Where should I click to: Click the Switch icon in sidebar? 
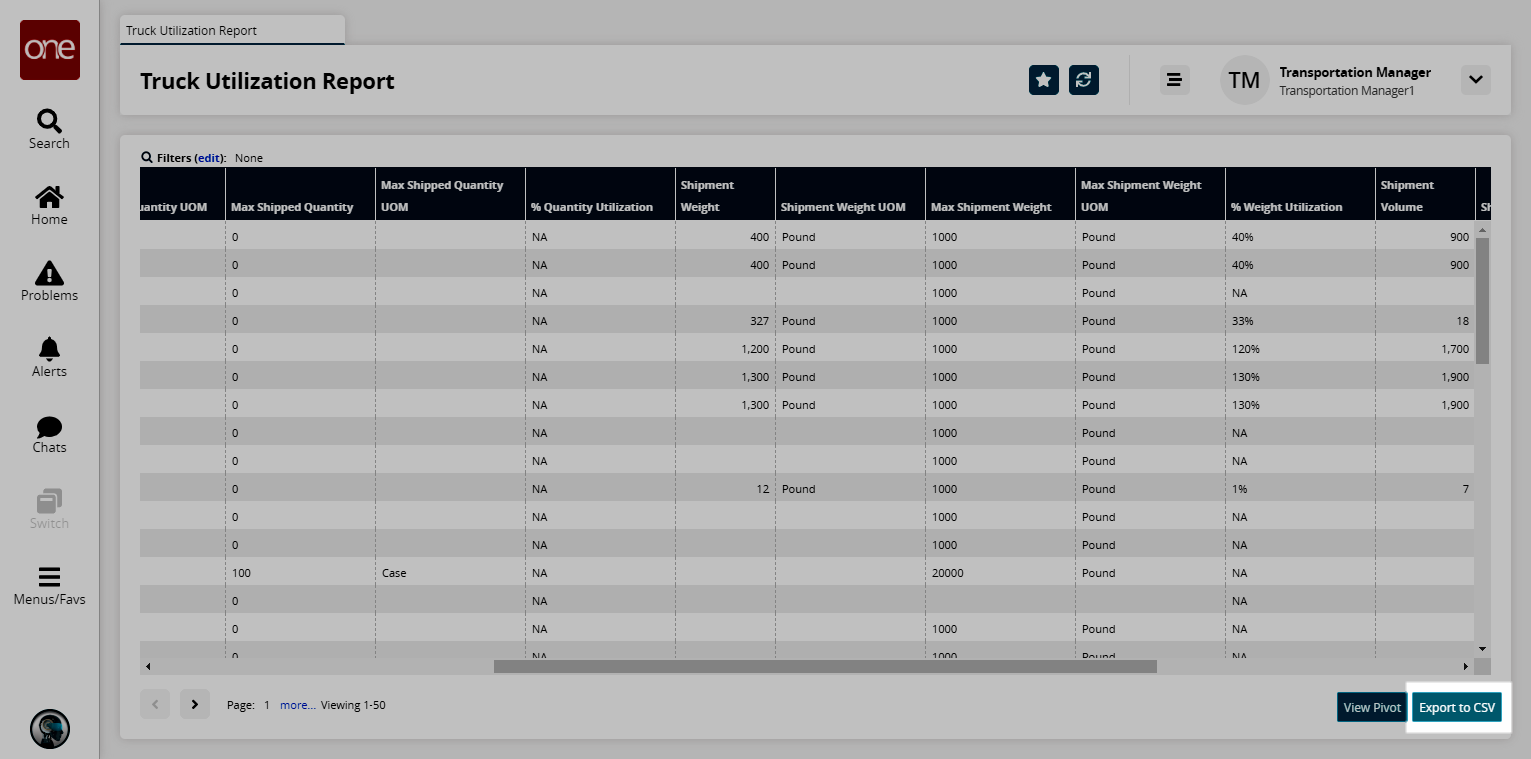click(x=49, y=510)
